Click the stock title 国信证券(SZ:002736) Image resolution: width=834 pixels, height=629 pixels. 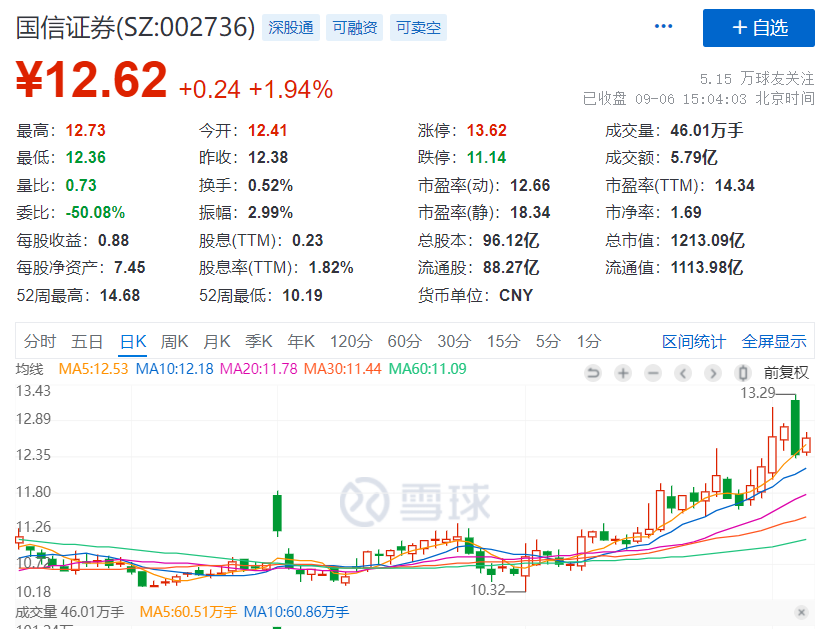pos(136,28)
